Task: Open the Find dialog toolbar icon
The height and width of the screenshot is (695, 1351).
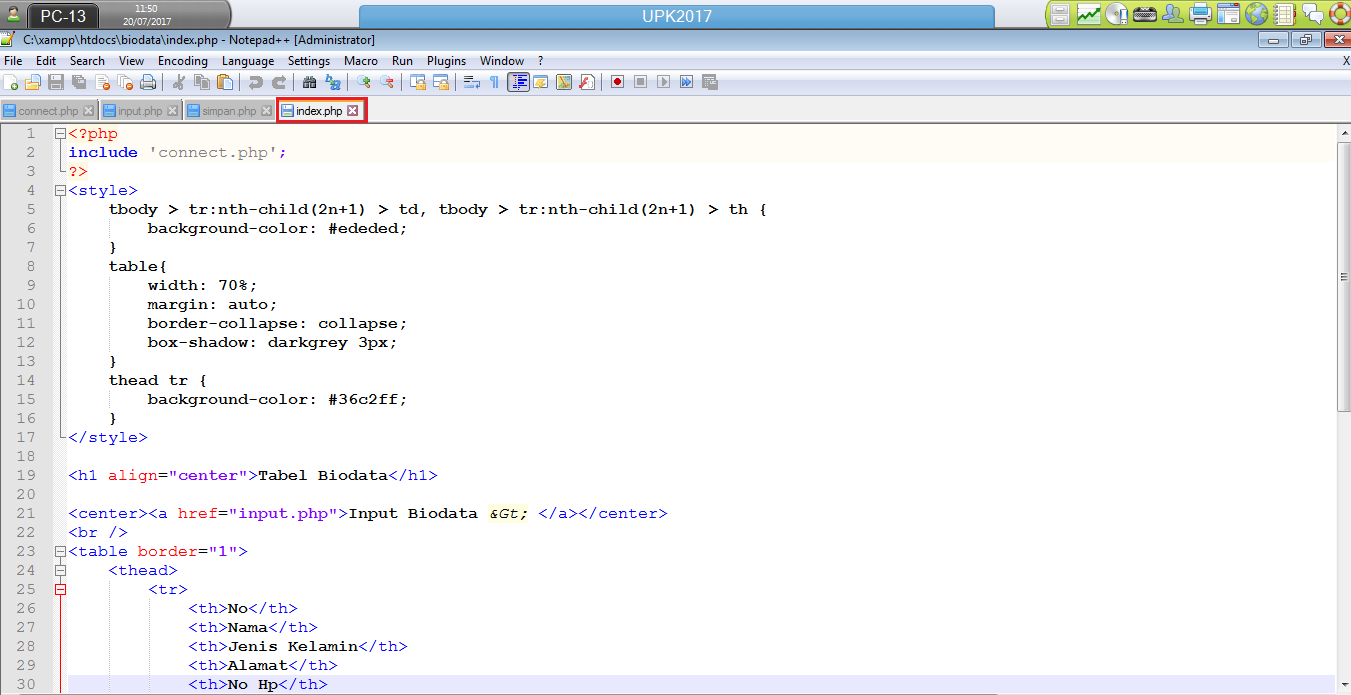Action: [311, 82]
